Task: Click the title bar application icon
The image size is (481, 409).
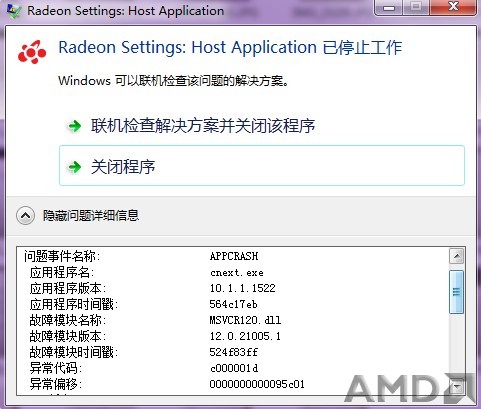Action: 14,11
